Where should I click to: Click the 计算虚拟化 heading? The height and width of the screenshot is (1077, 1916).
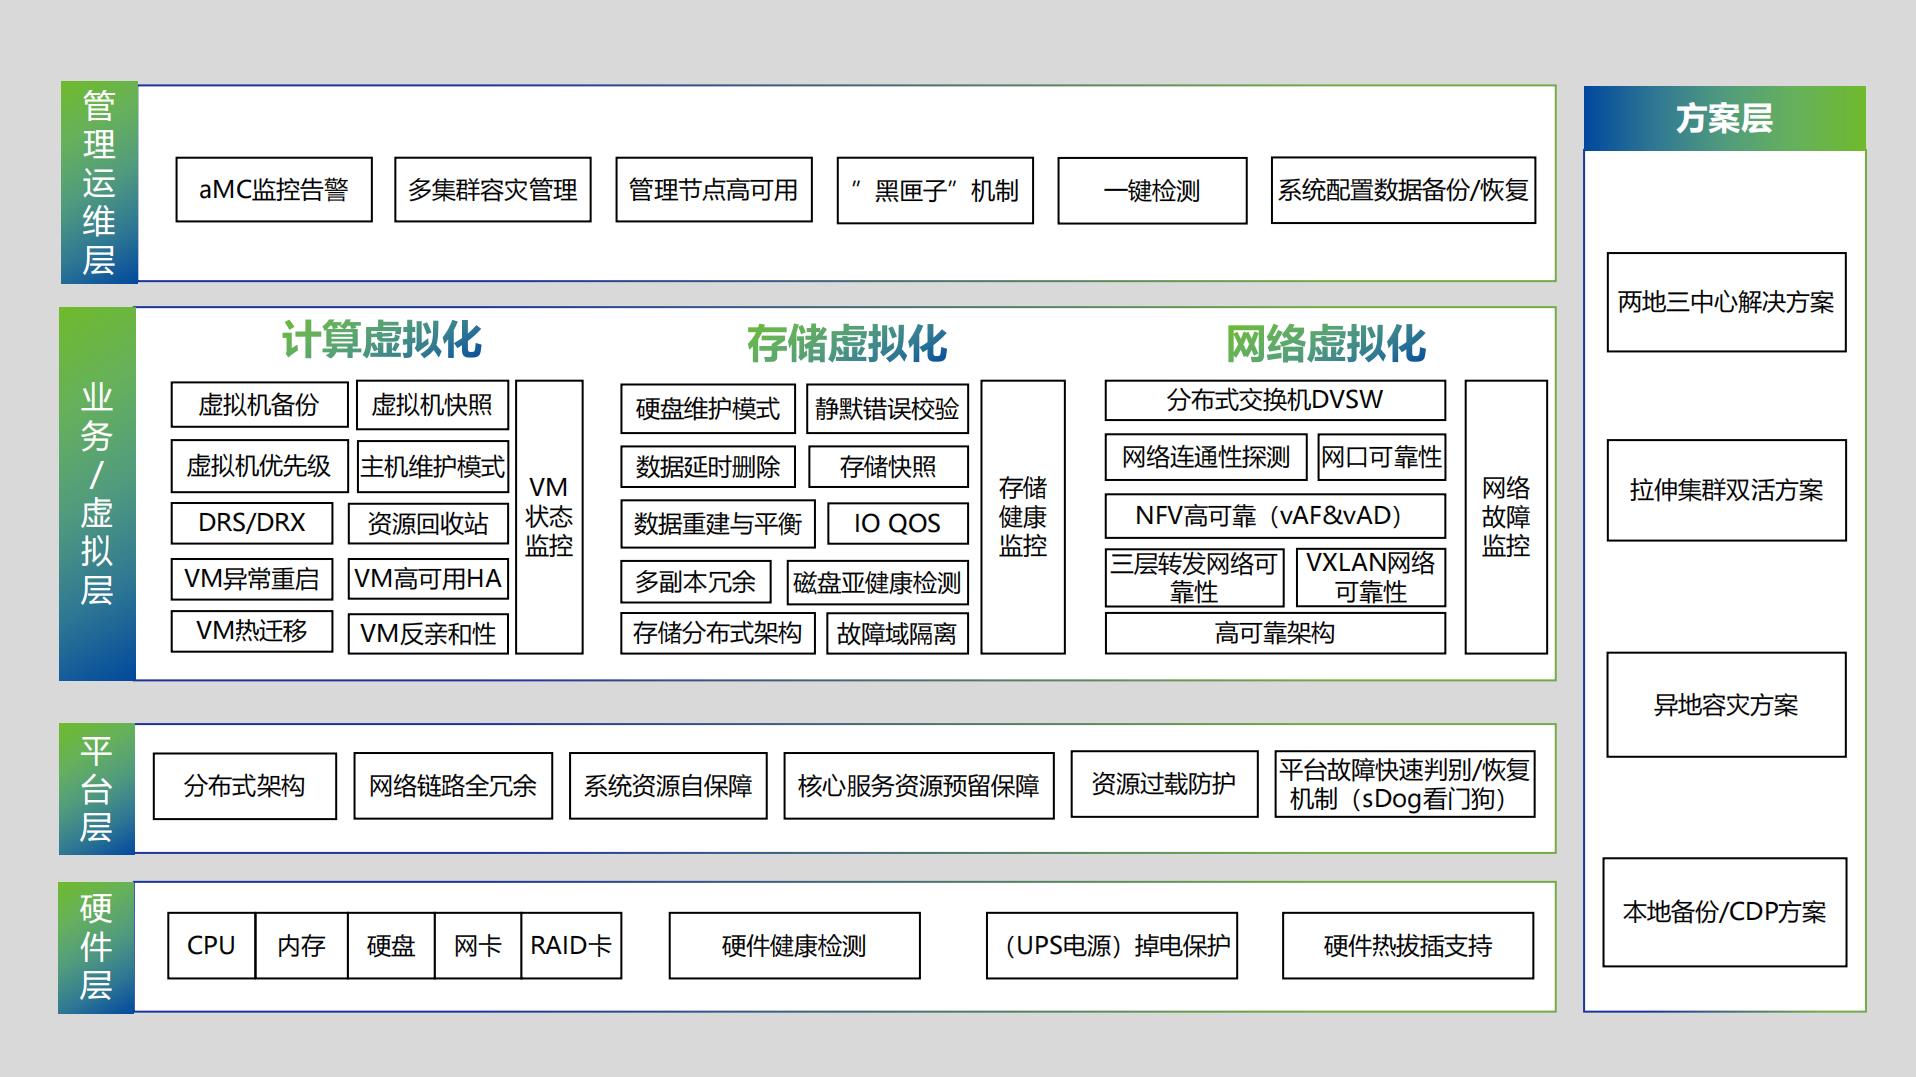click(x=382, y=340)
